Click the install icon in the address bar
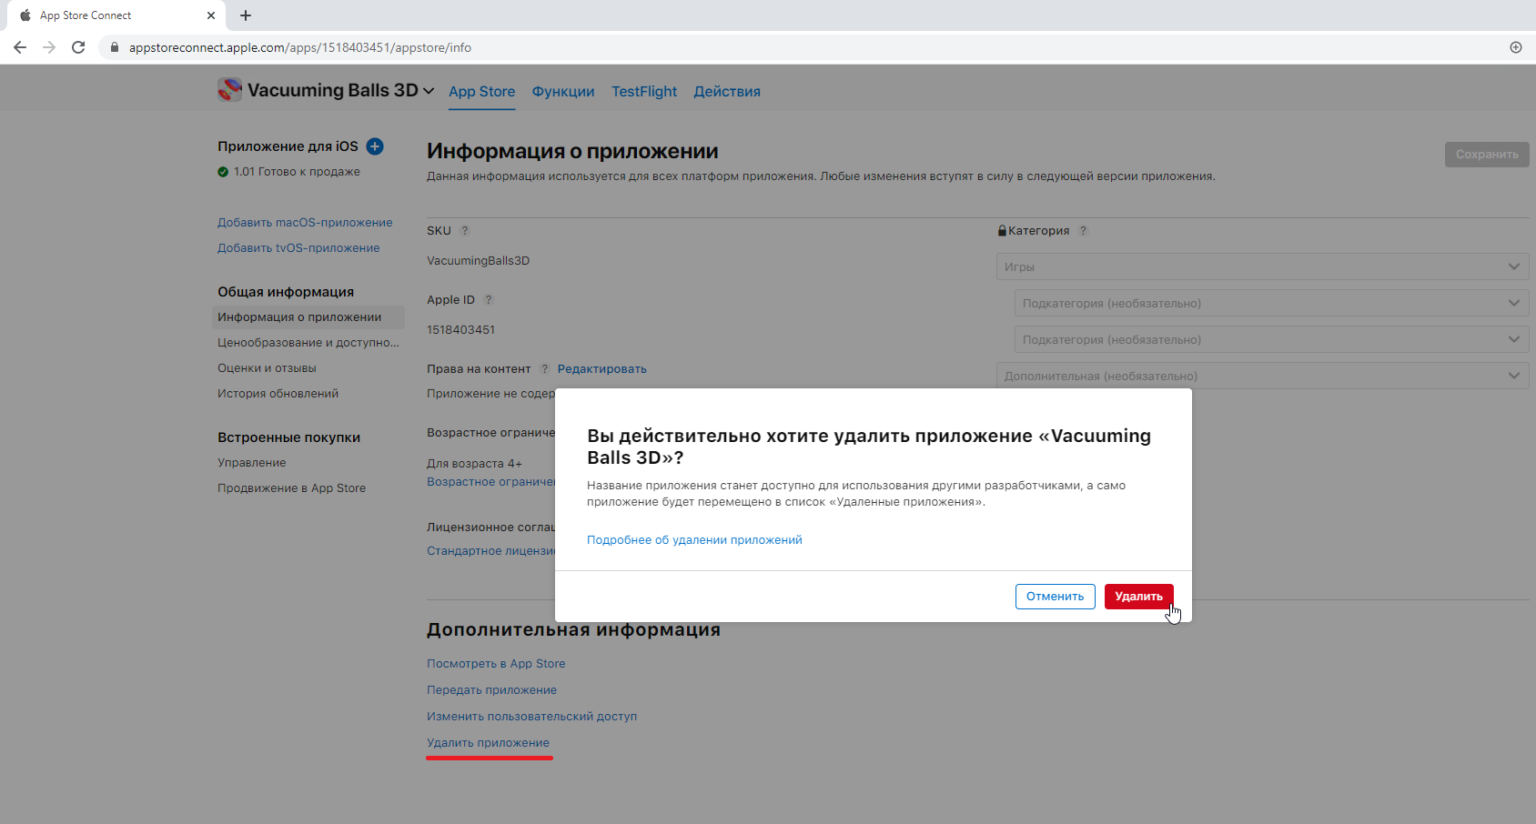 [1515, 47]
